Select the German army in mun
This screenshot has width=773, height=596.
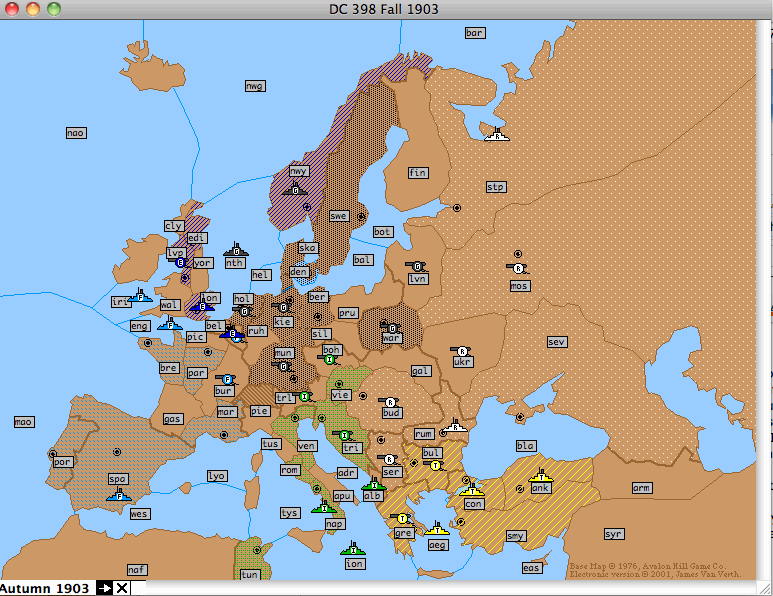[x=282, y=366]
